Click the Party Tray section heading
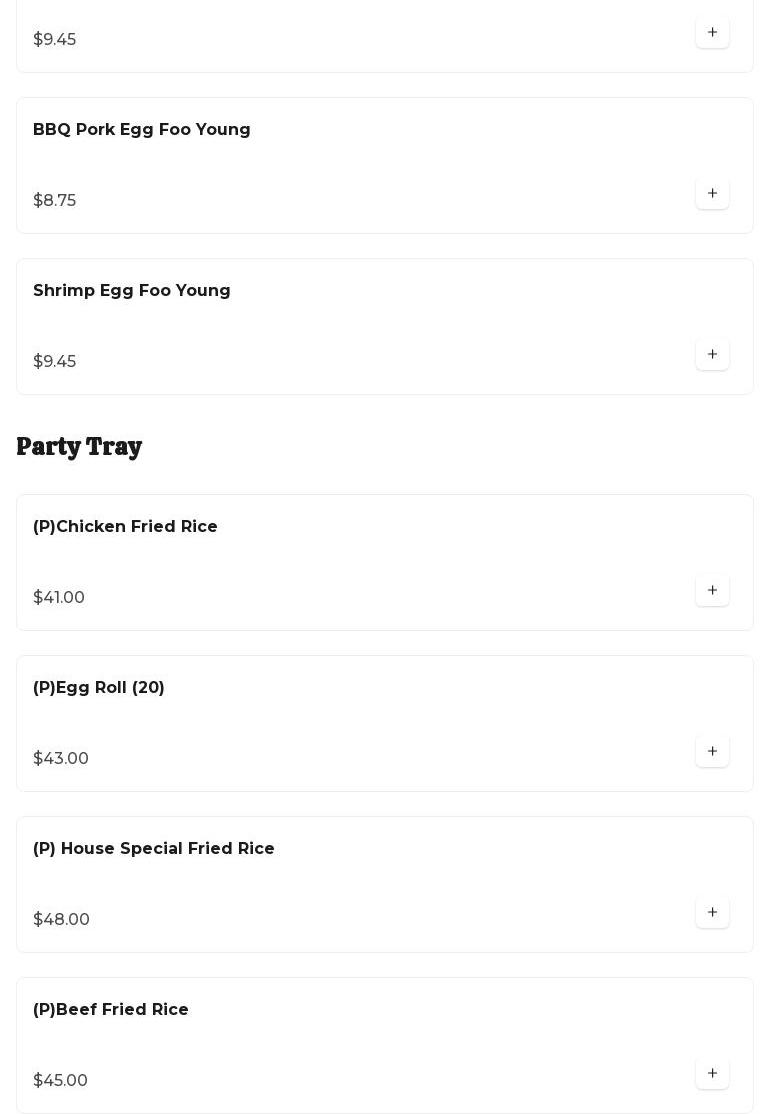 click(x=79, y=446)
